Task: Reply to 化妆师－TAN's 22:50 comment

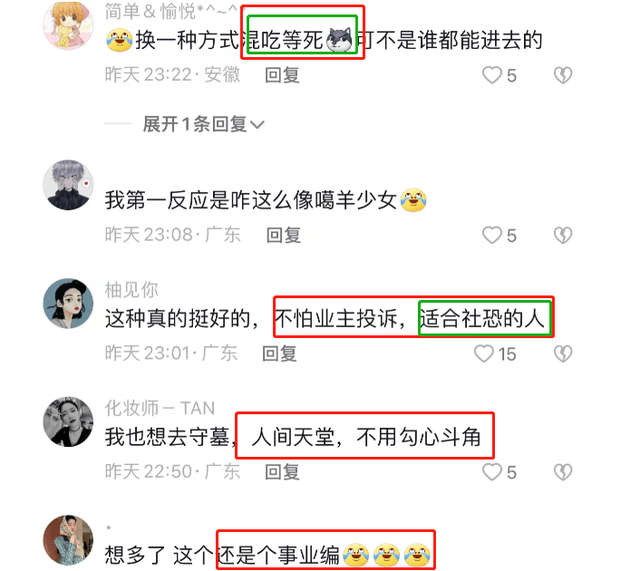Action: click(282, 472)
